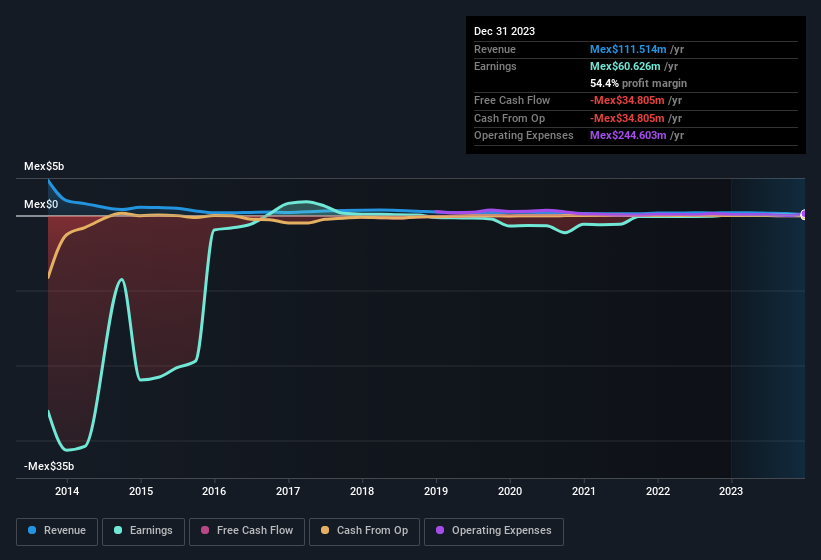Toggle Operating Expenses legend button
The width and height of the screenshot is (821, 560).
pyautogui.click(x=494, y=531)
